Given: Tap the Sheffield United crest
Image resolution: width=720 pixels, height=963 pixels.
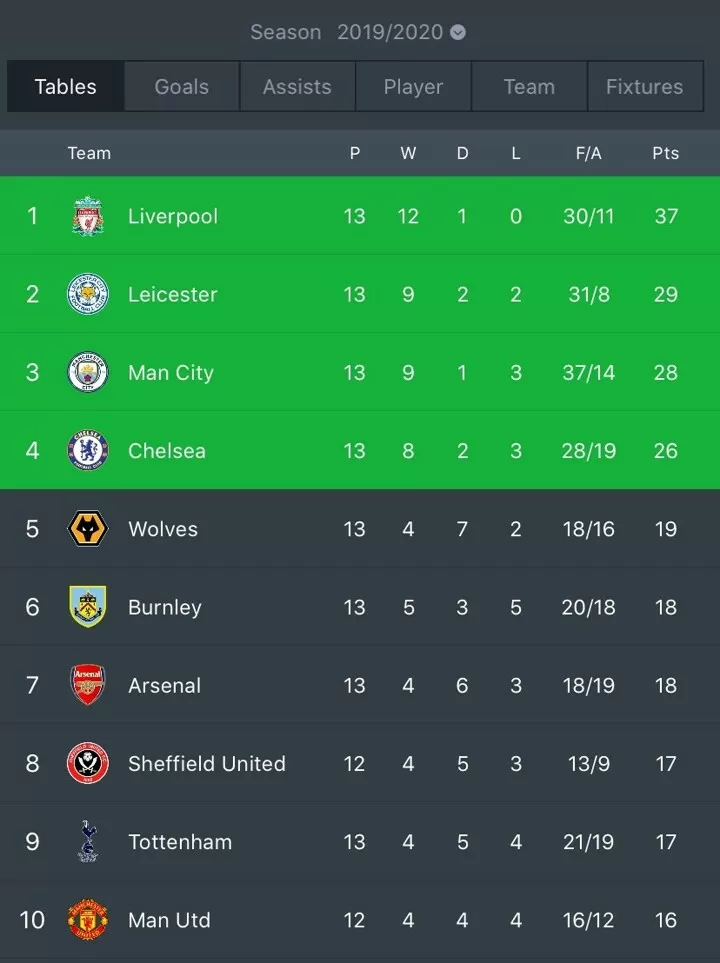Looking at the screenshot, I should pos(88,763).
